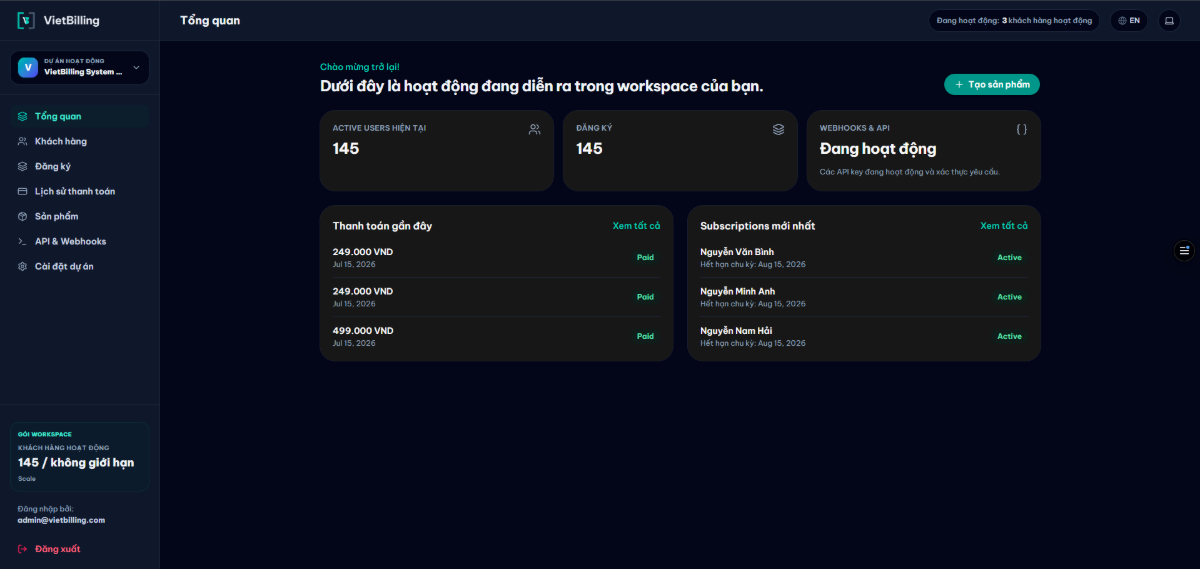The width and height of the screenshot is (1200, 569).
Task: Click the globe language icon
Action: point(1123,20)
